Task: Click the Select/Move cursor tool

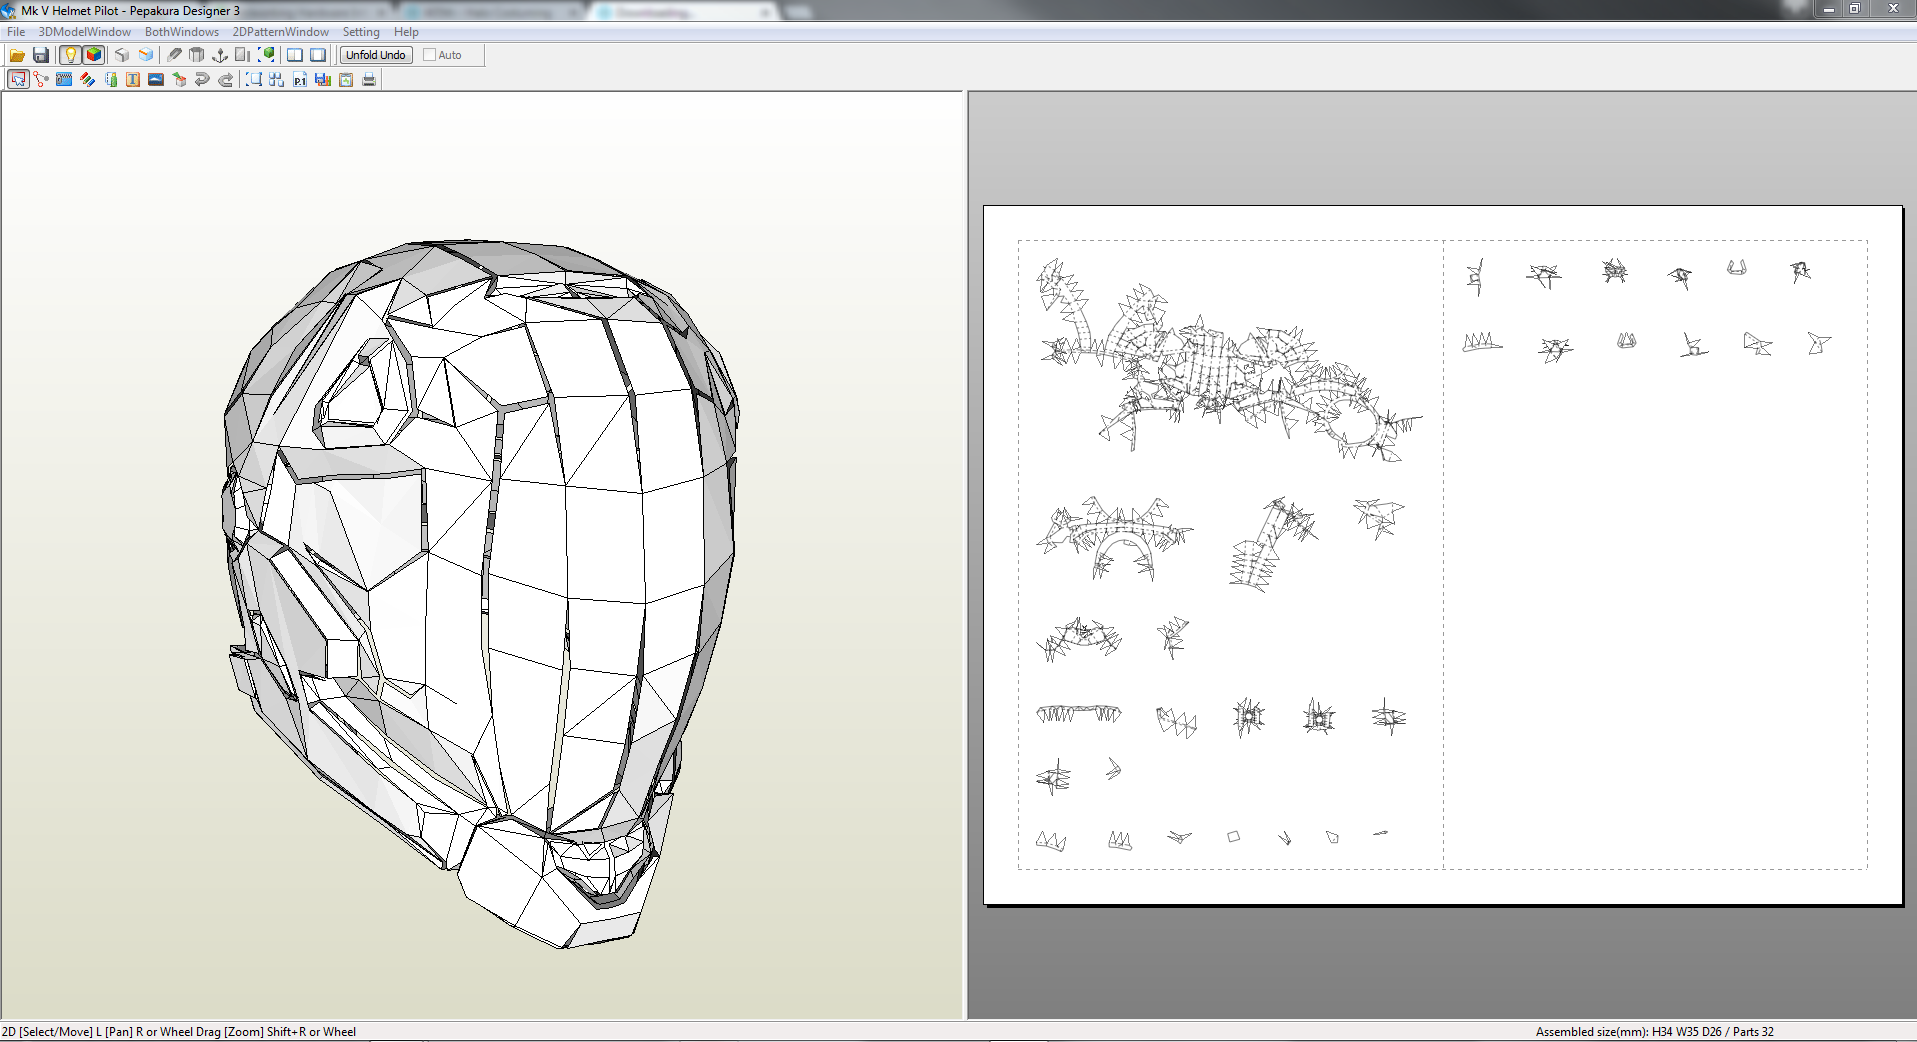Action: [x=18, y=80]
